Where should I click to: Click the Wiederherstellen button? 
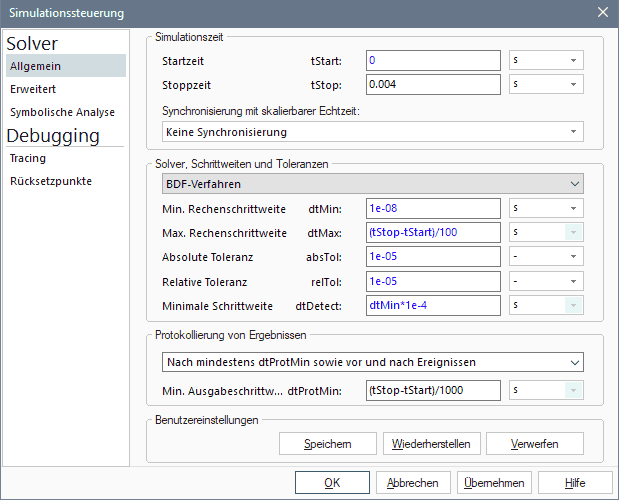coord(432,443)
